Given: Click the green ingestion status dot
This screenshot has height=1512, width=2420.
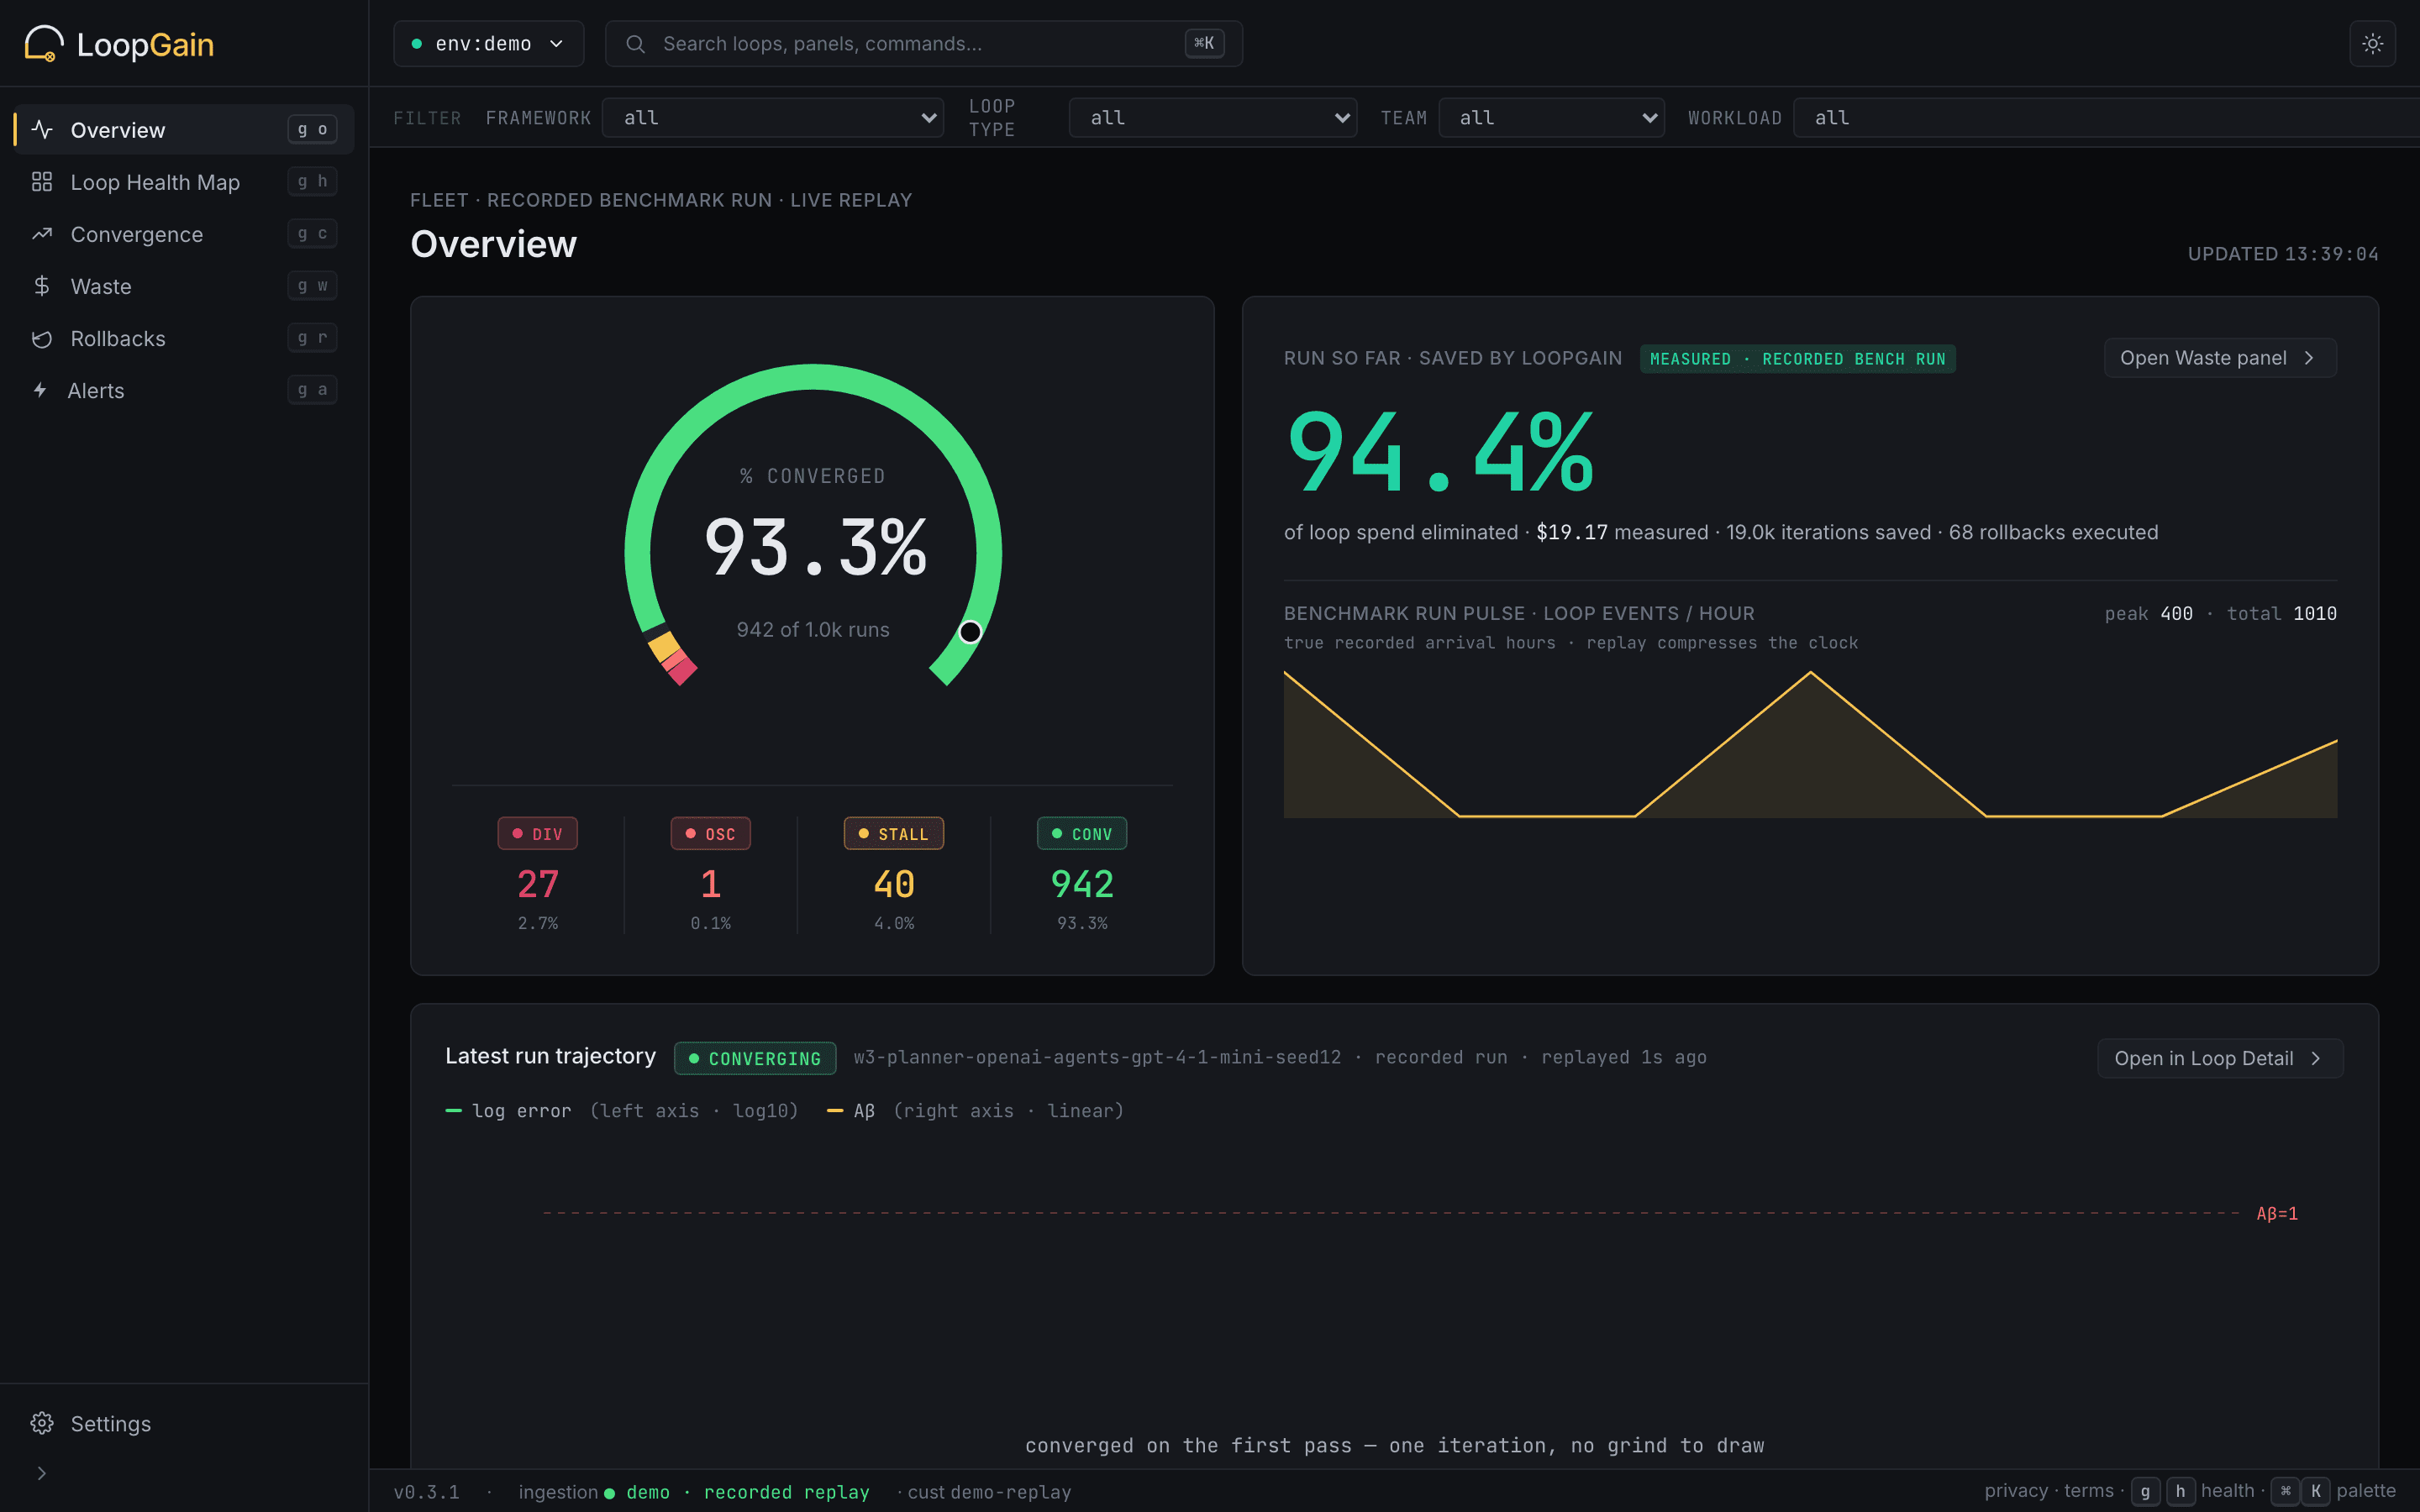Looking at the screenshot, I should [x=609, y=1493].
